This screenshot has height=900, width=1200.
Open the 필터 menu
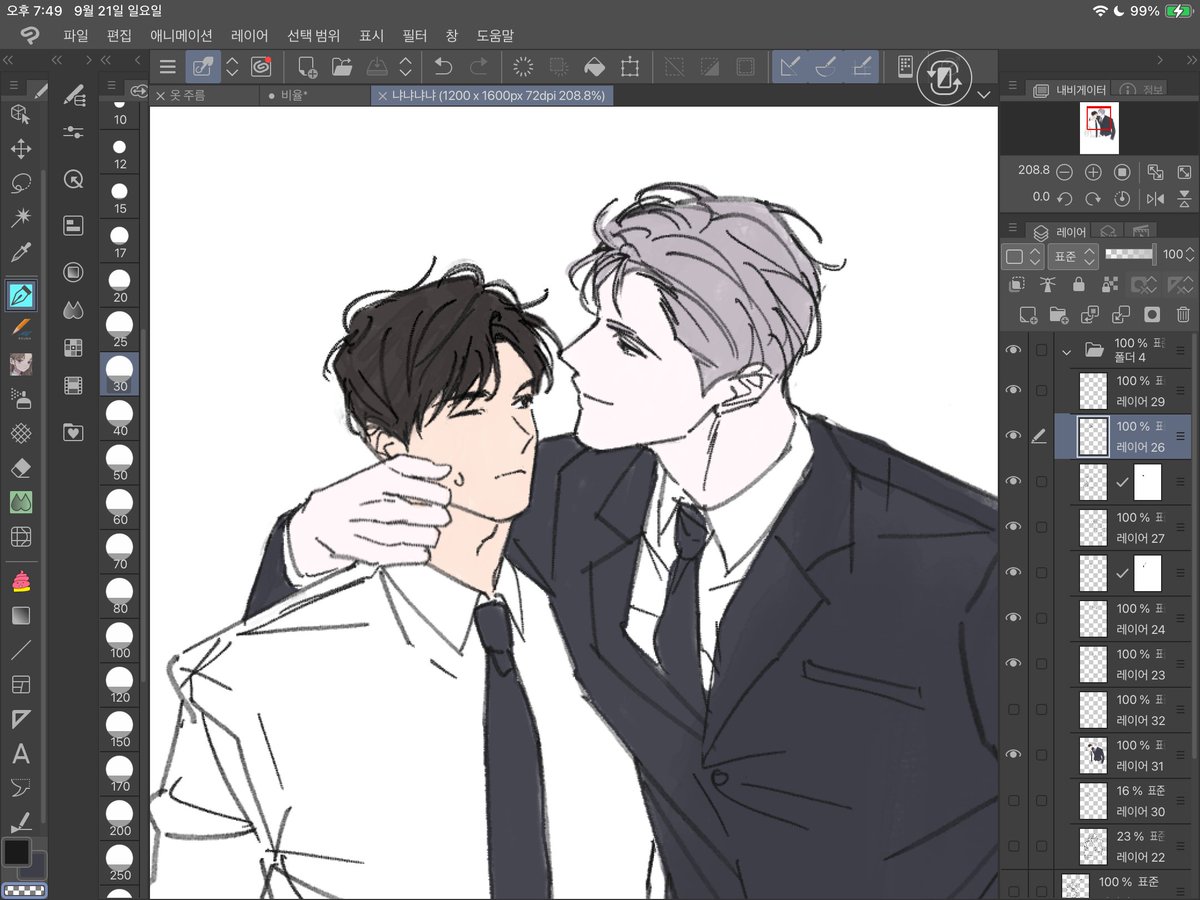coord(414,35)
